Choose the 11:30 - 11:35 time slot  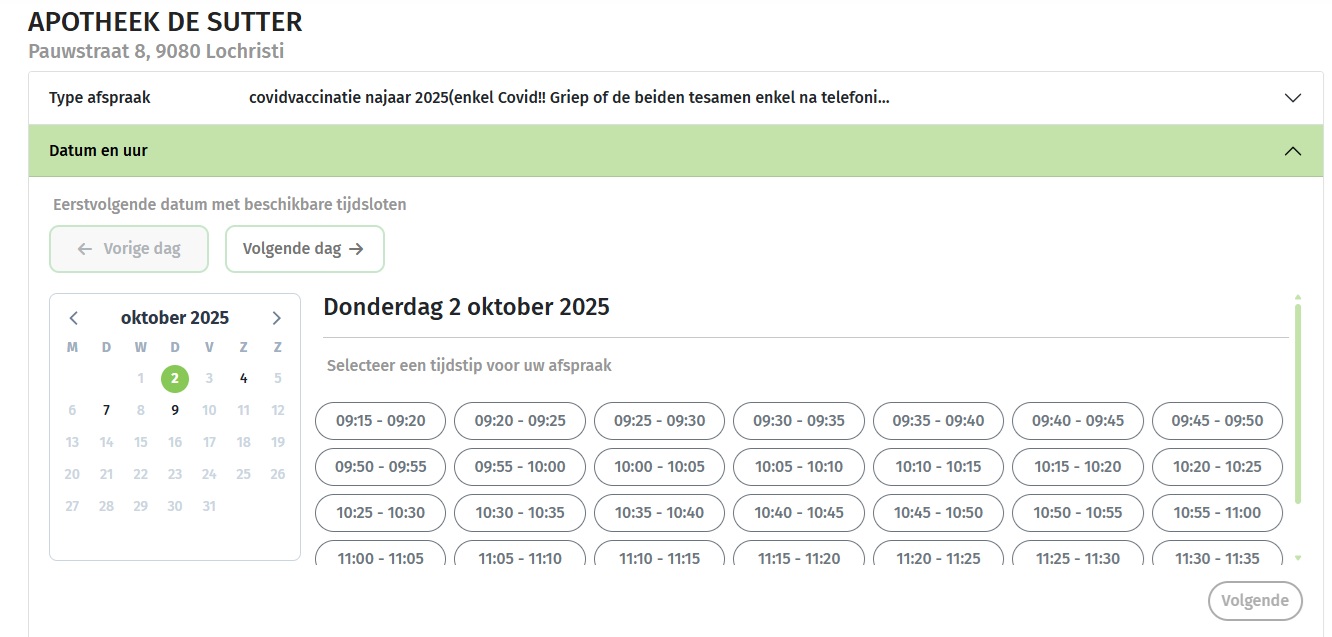(1217, 556)
